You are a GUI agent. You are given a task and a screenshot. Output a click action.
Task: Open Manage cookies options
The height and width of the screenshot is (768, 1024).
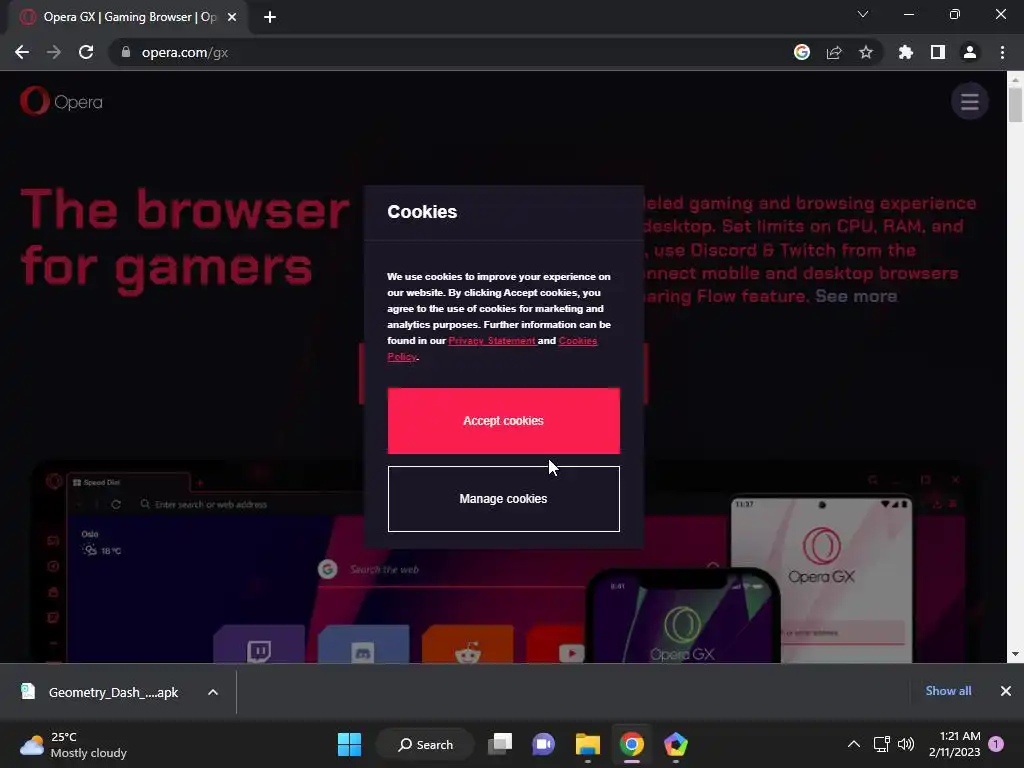click(x=504, y=499)
